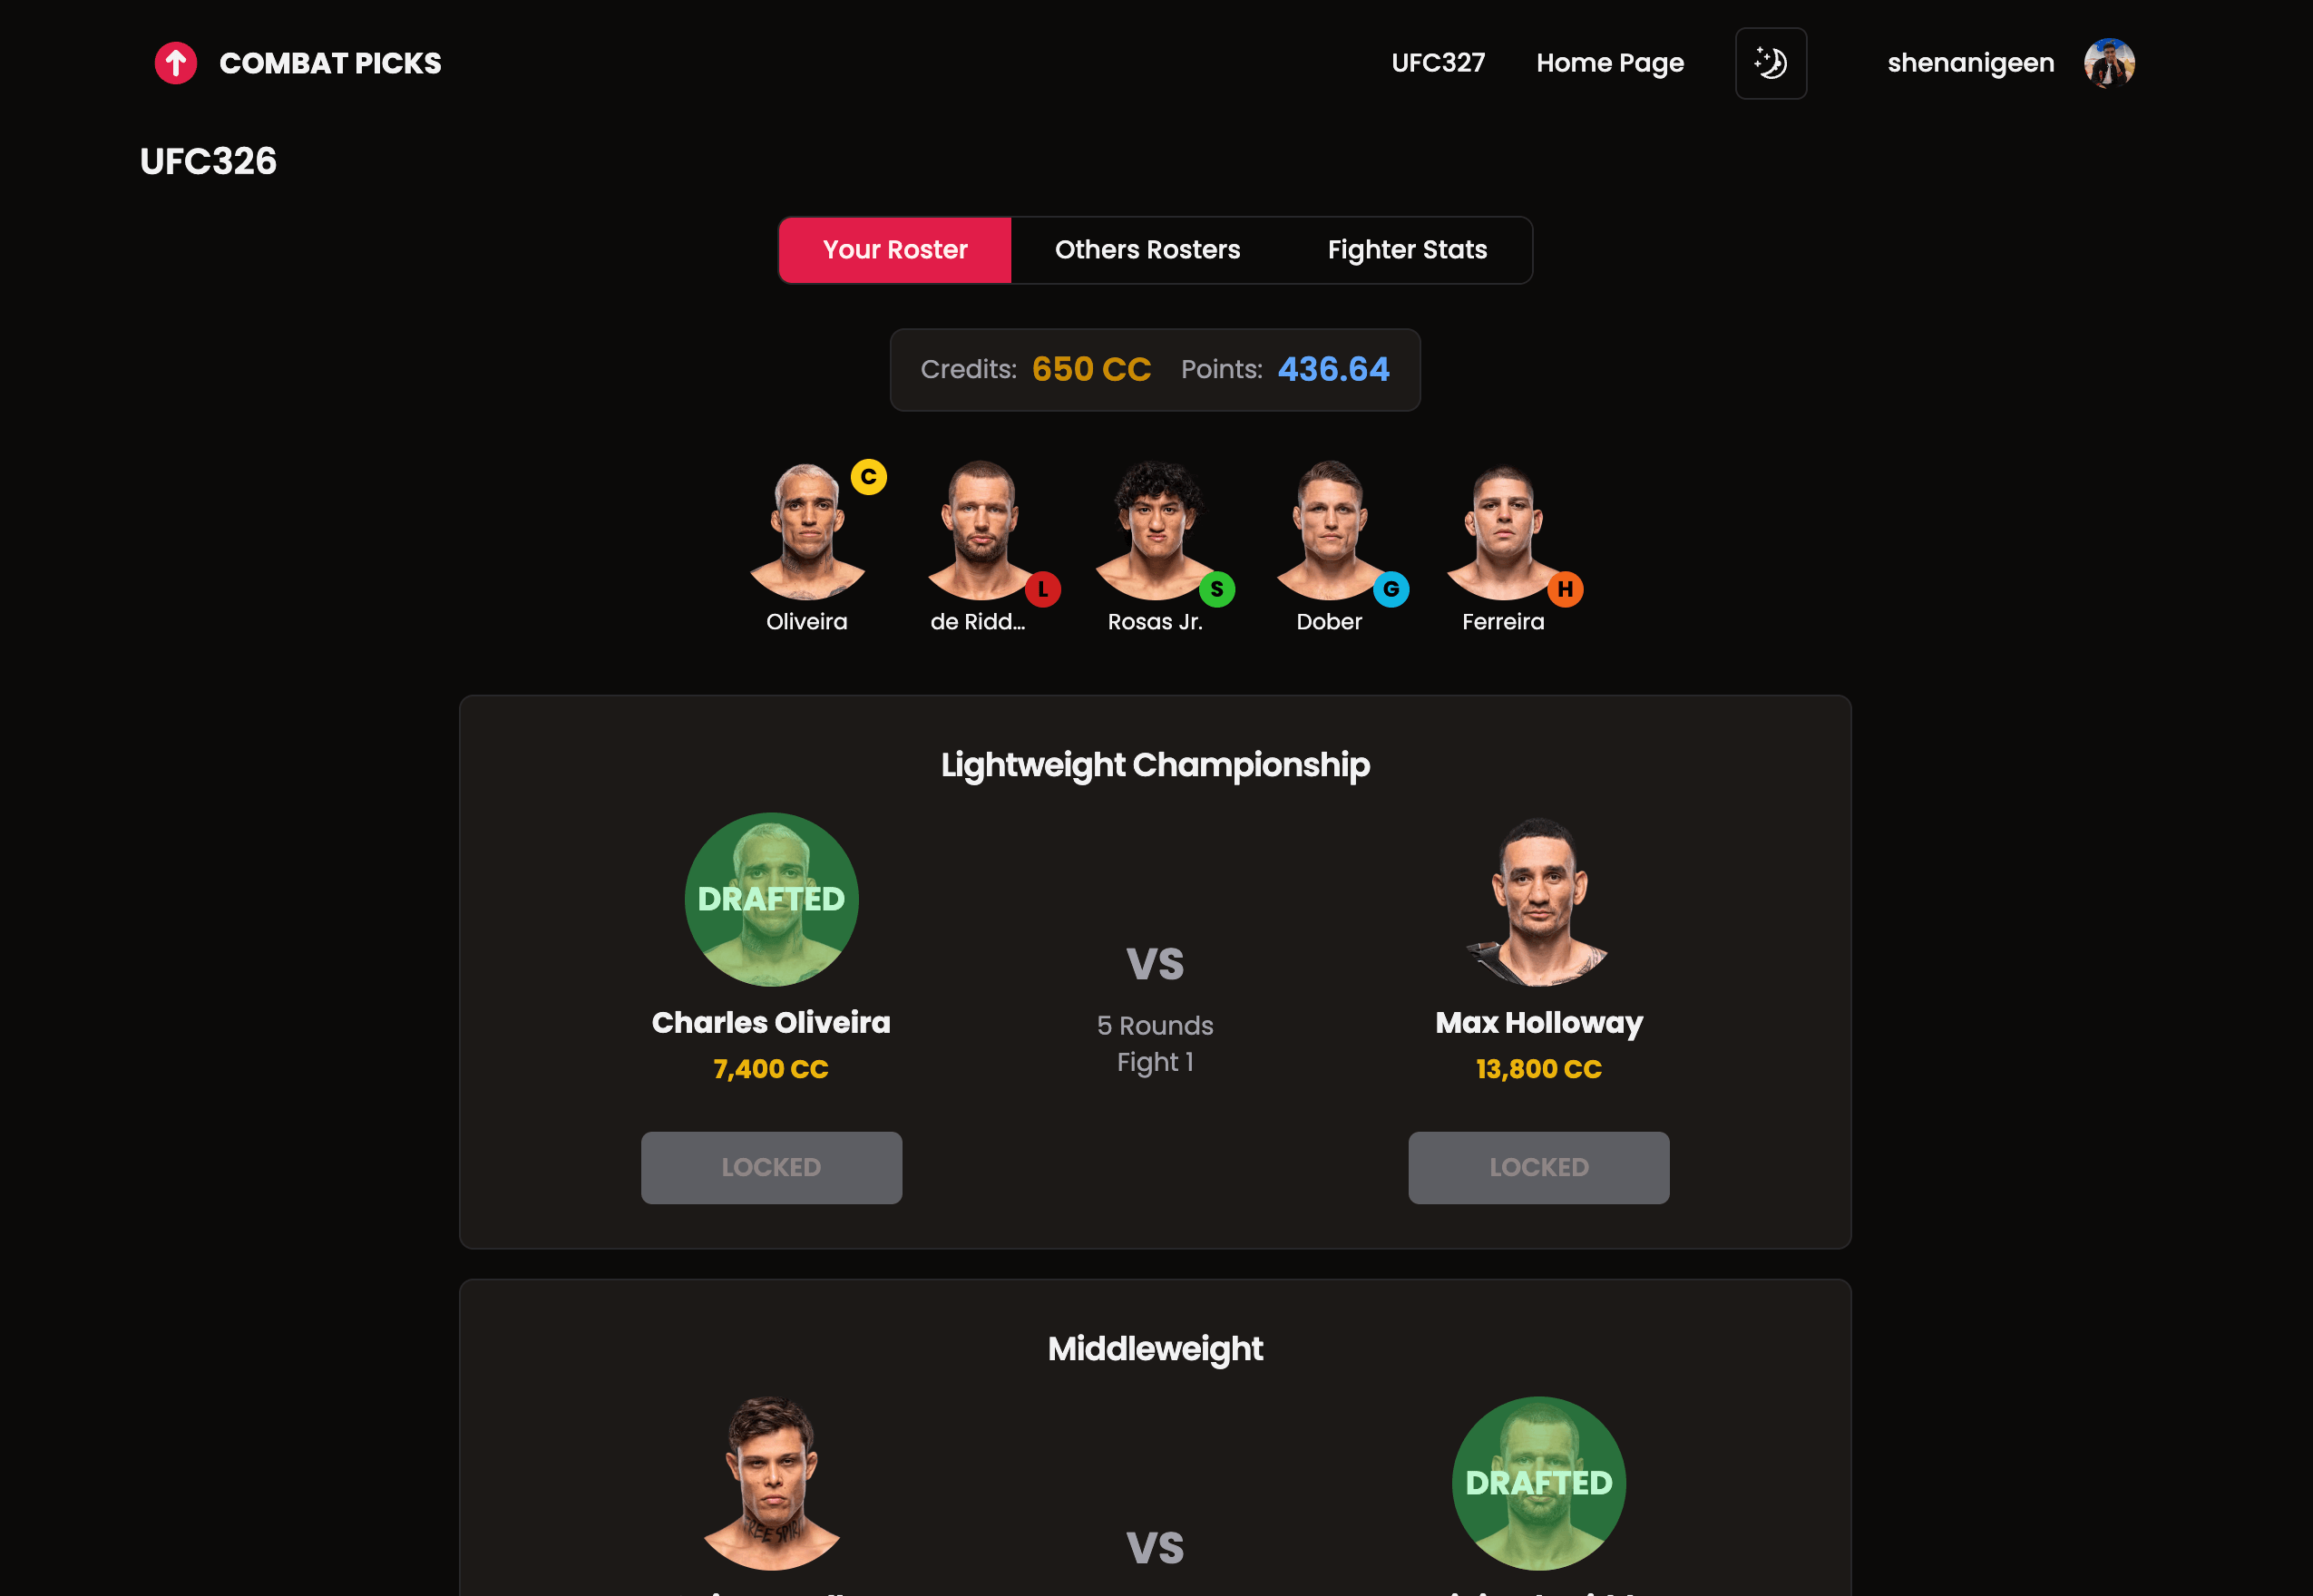Click the drafted Charles Oliveira portrait

[x=771, y=899]
